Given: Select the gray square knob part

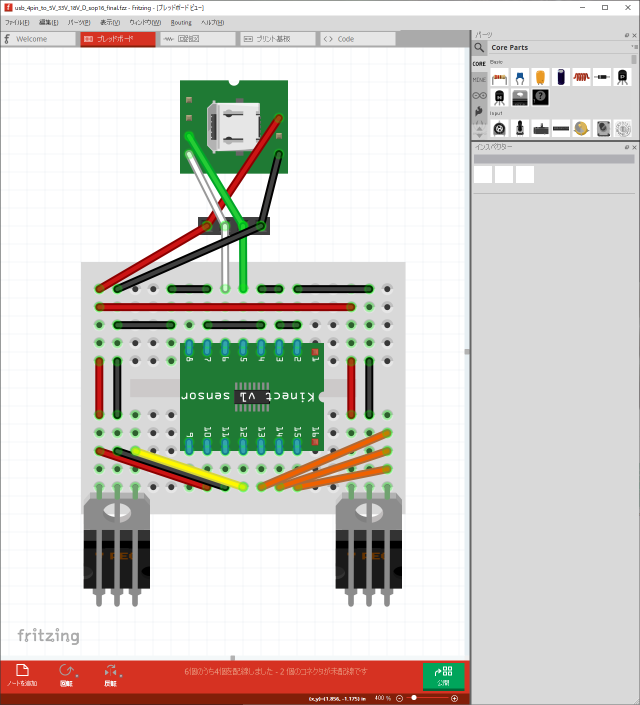Looking at the screenshot, I should [603, 129].
